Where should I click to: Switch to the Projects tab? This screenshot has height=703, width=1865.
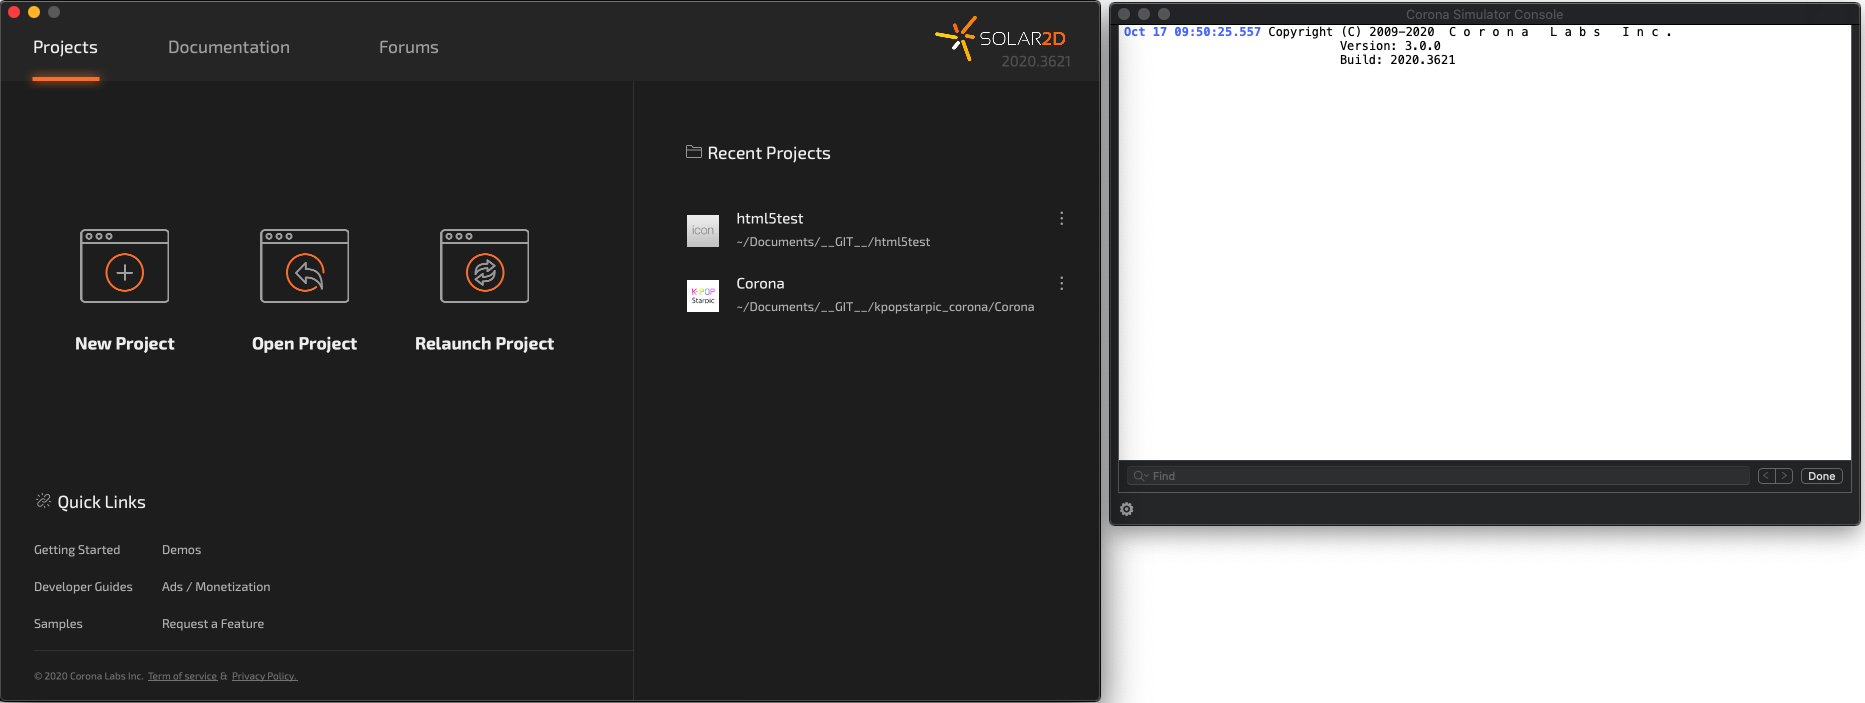[65, 47]
